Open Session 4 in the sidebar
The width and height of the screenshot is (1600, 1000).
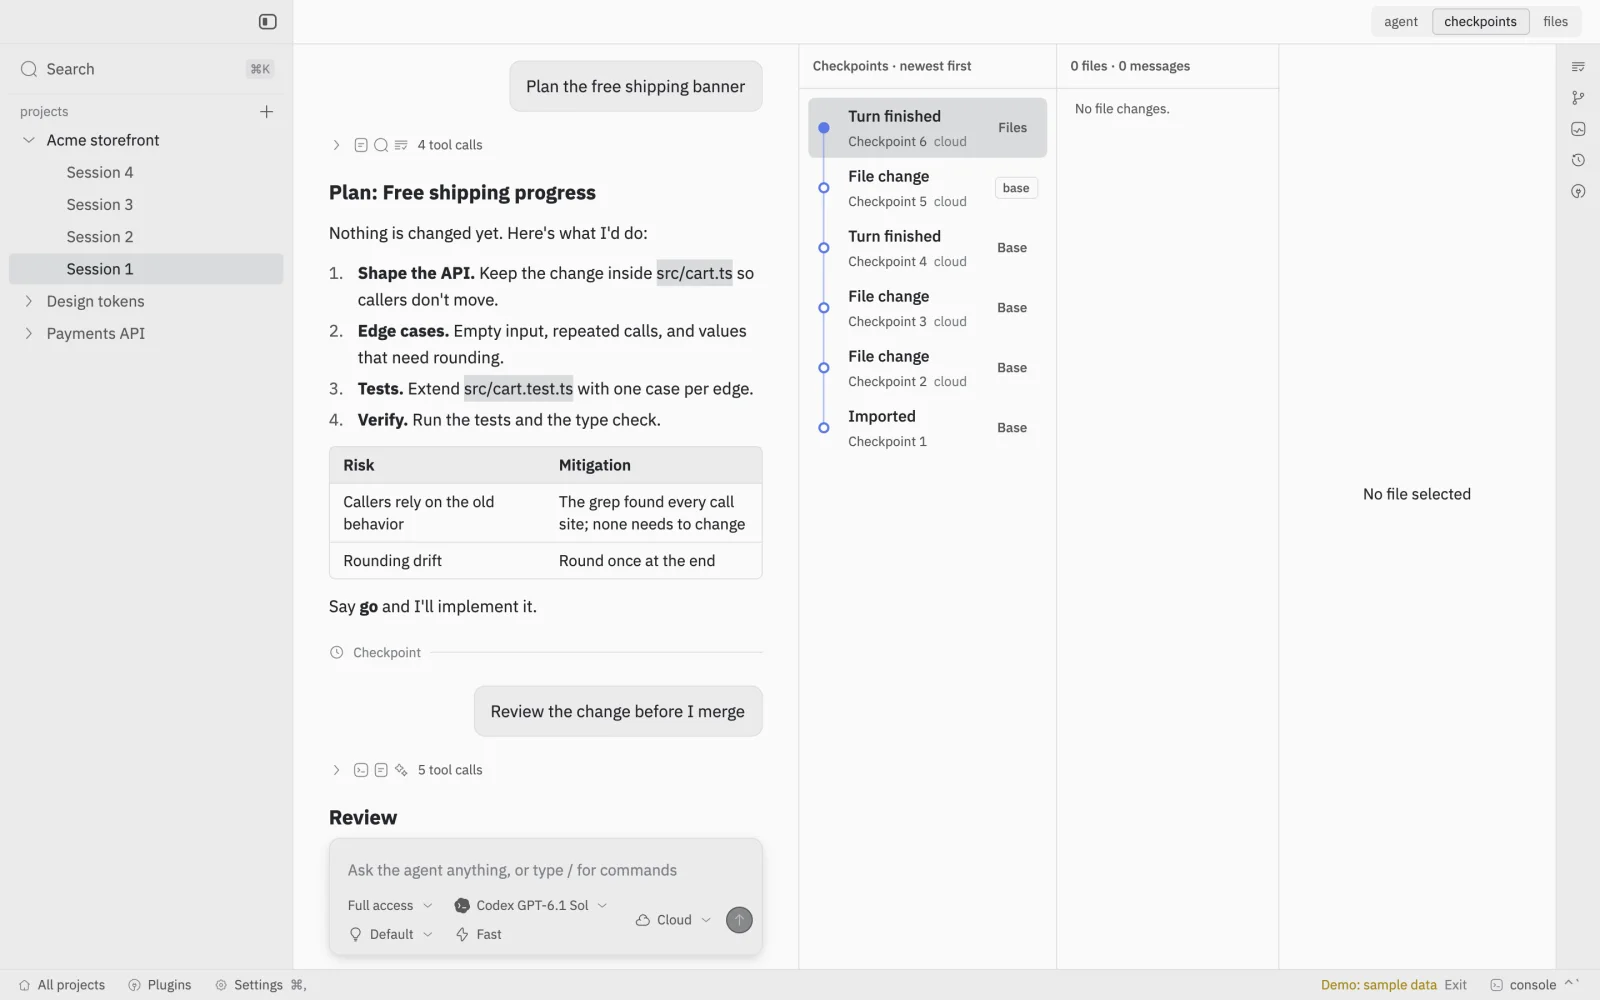click(146, 172)
